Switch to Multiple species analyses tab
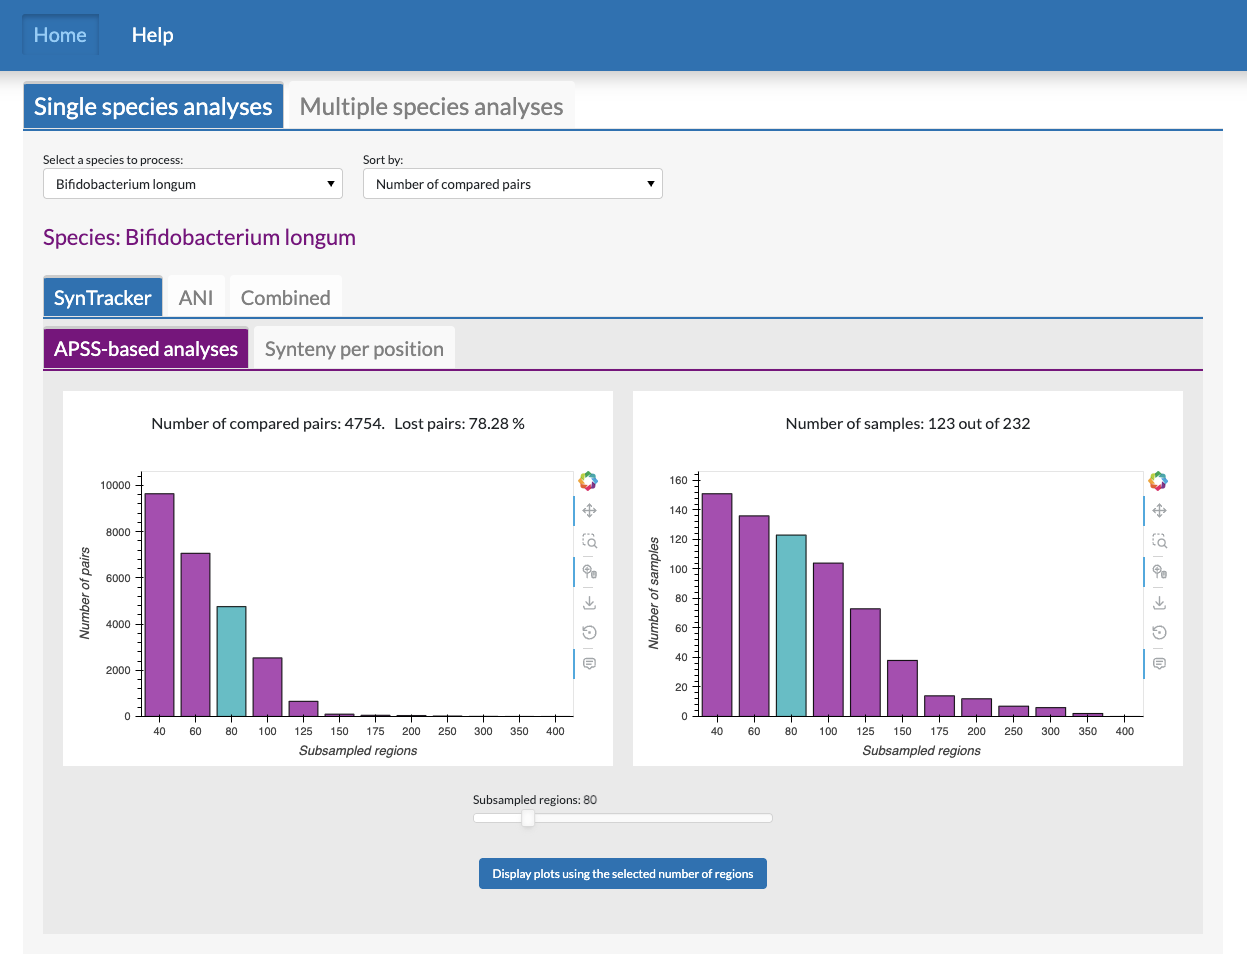The height and width of the screenshot is (978, 1247). (x=431, y=107)
